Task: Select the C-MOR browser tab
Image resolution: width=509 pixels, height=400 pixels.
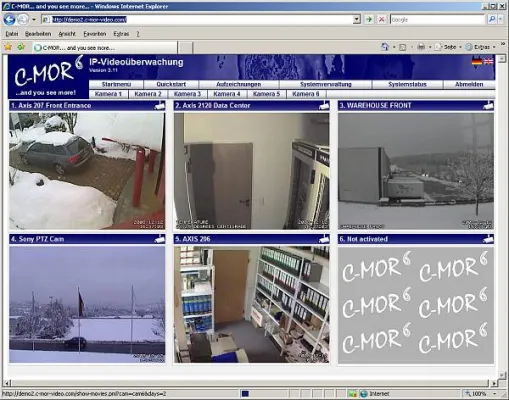Action: coord(105,48)
